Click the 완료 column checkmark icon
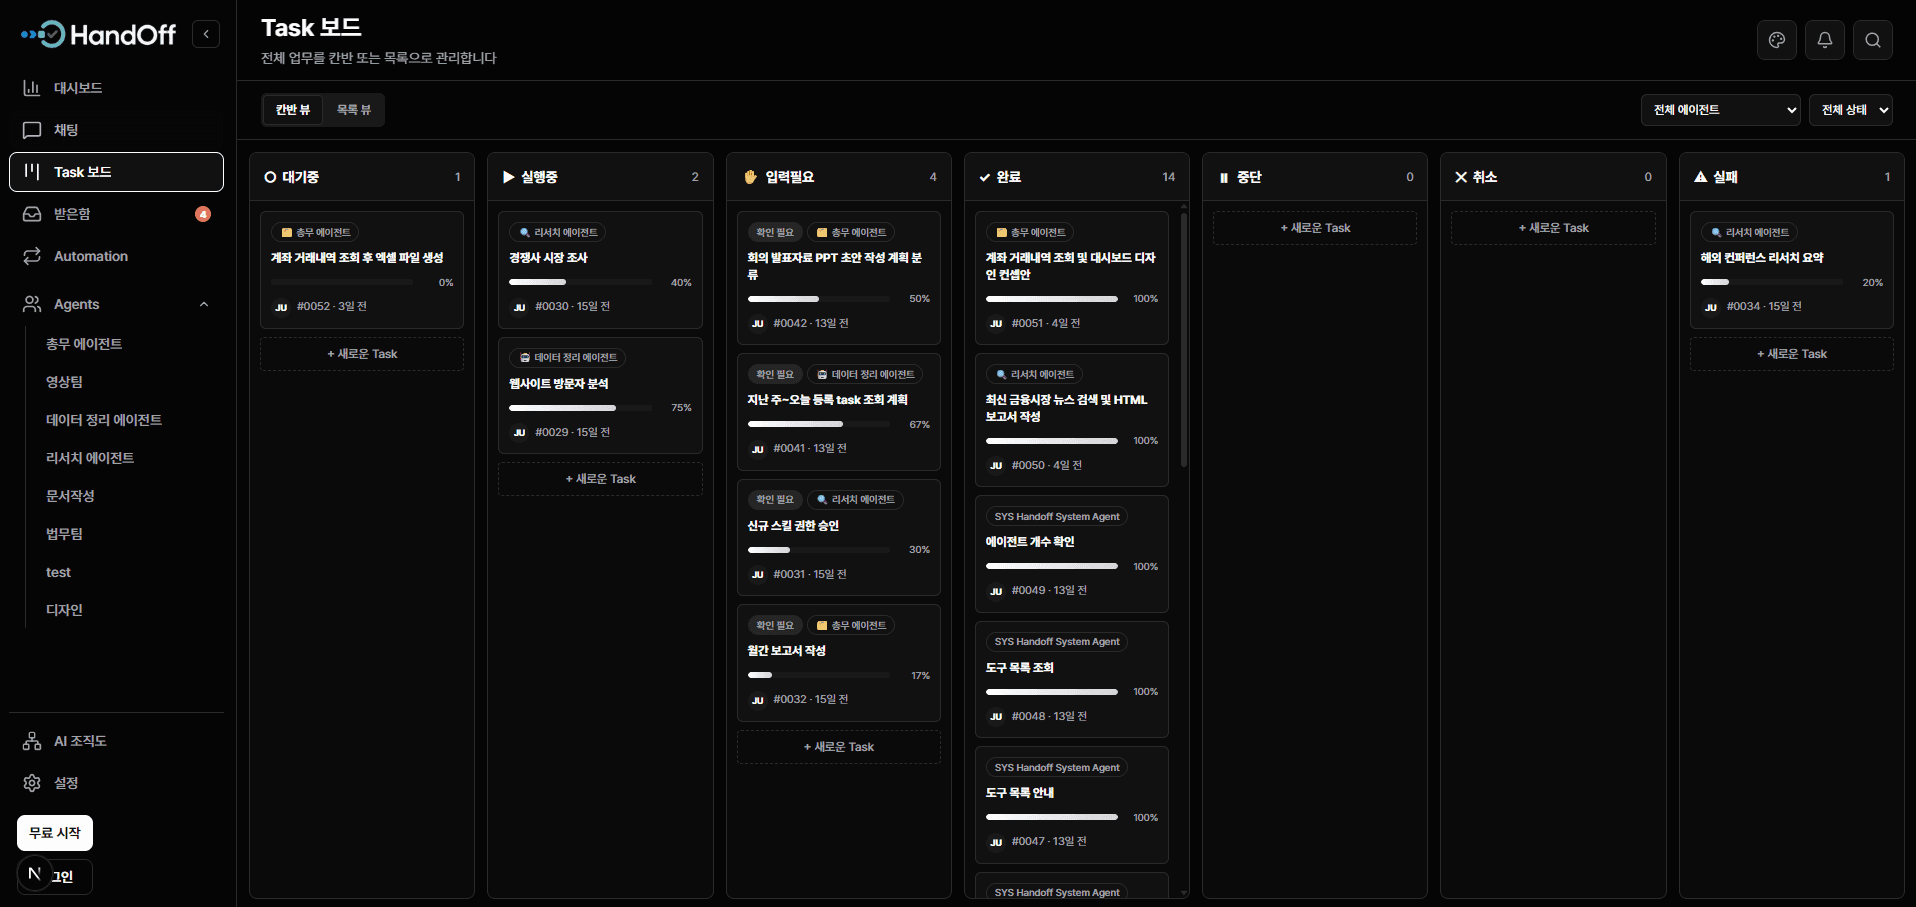Screen dimensions: 1916x907 click(x=985, y=177)
